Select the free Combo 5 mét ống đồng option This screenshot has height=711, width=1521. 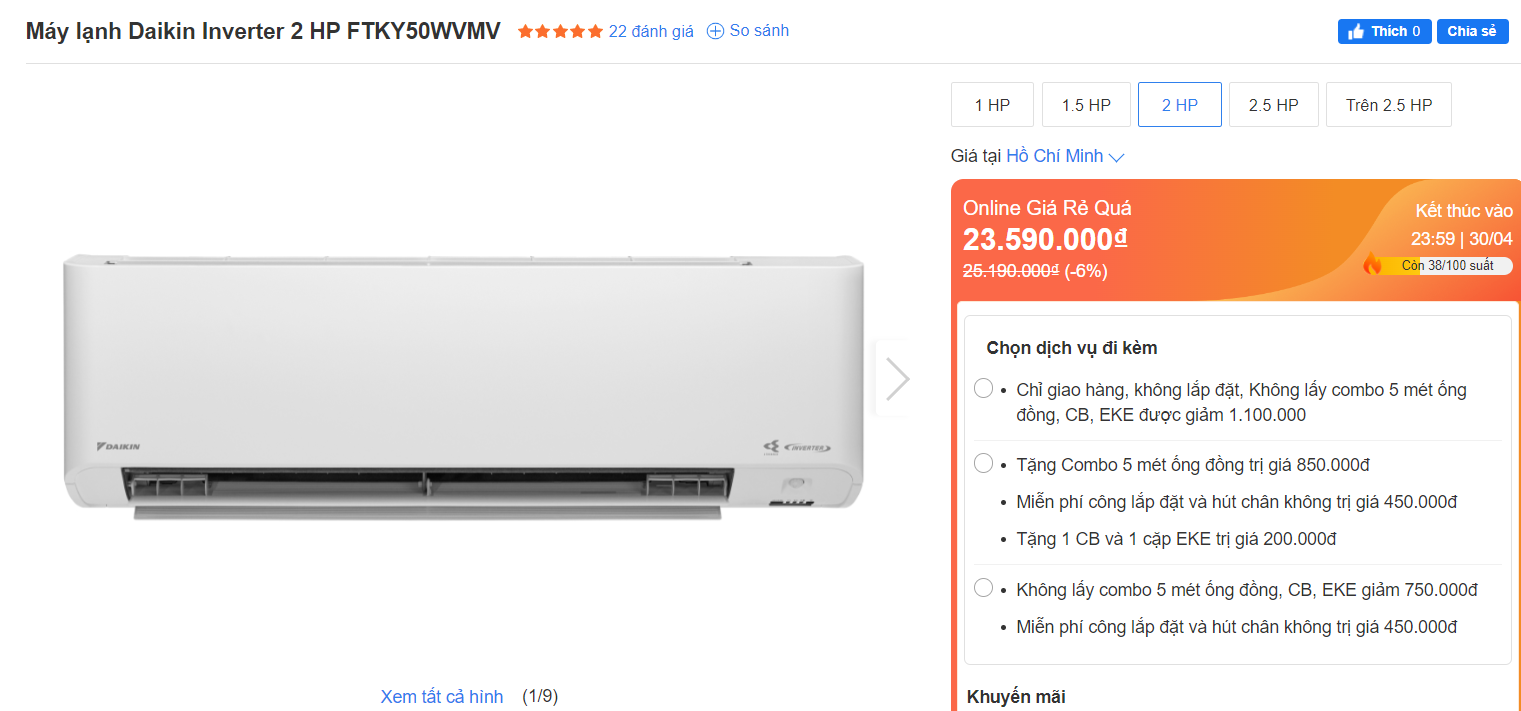point(983,464)
